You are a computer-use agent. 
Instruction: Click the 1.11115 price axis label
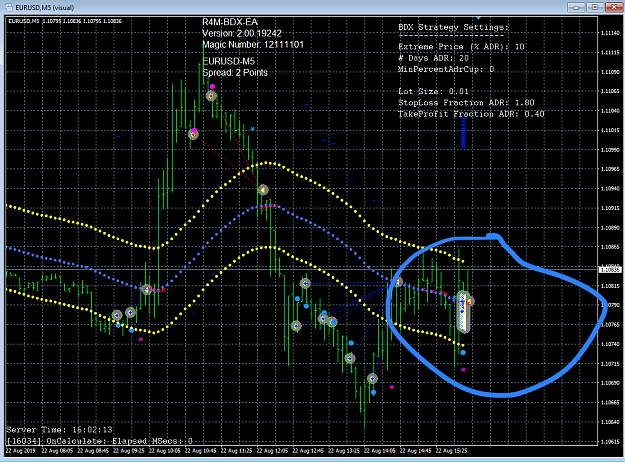click(x=610, y=53)
